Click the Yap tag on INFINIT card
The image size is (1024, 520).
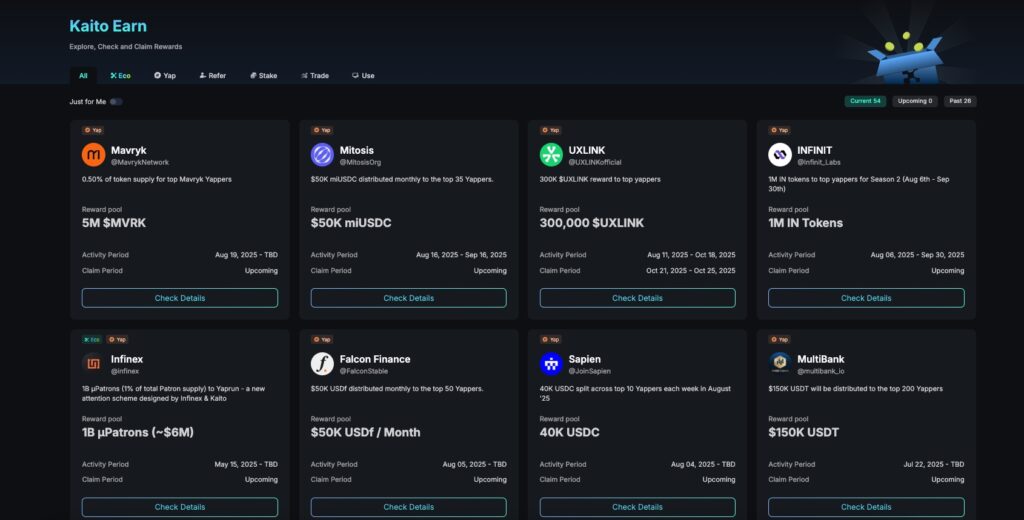[x=779, y=130]
